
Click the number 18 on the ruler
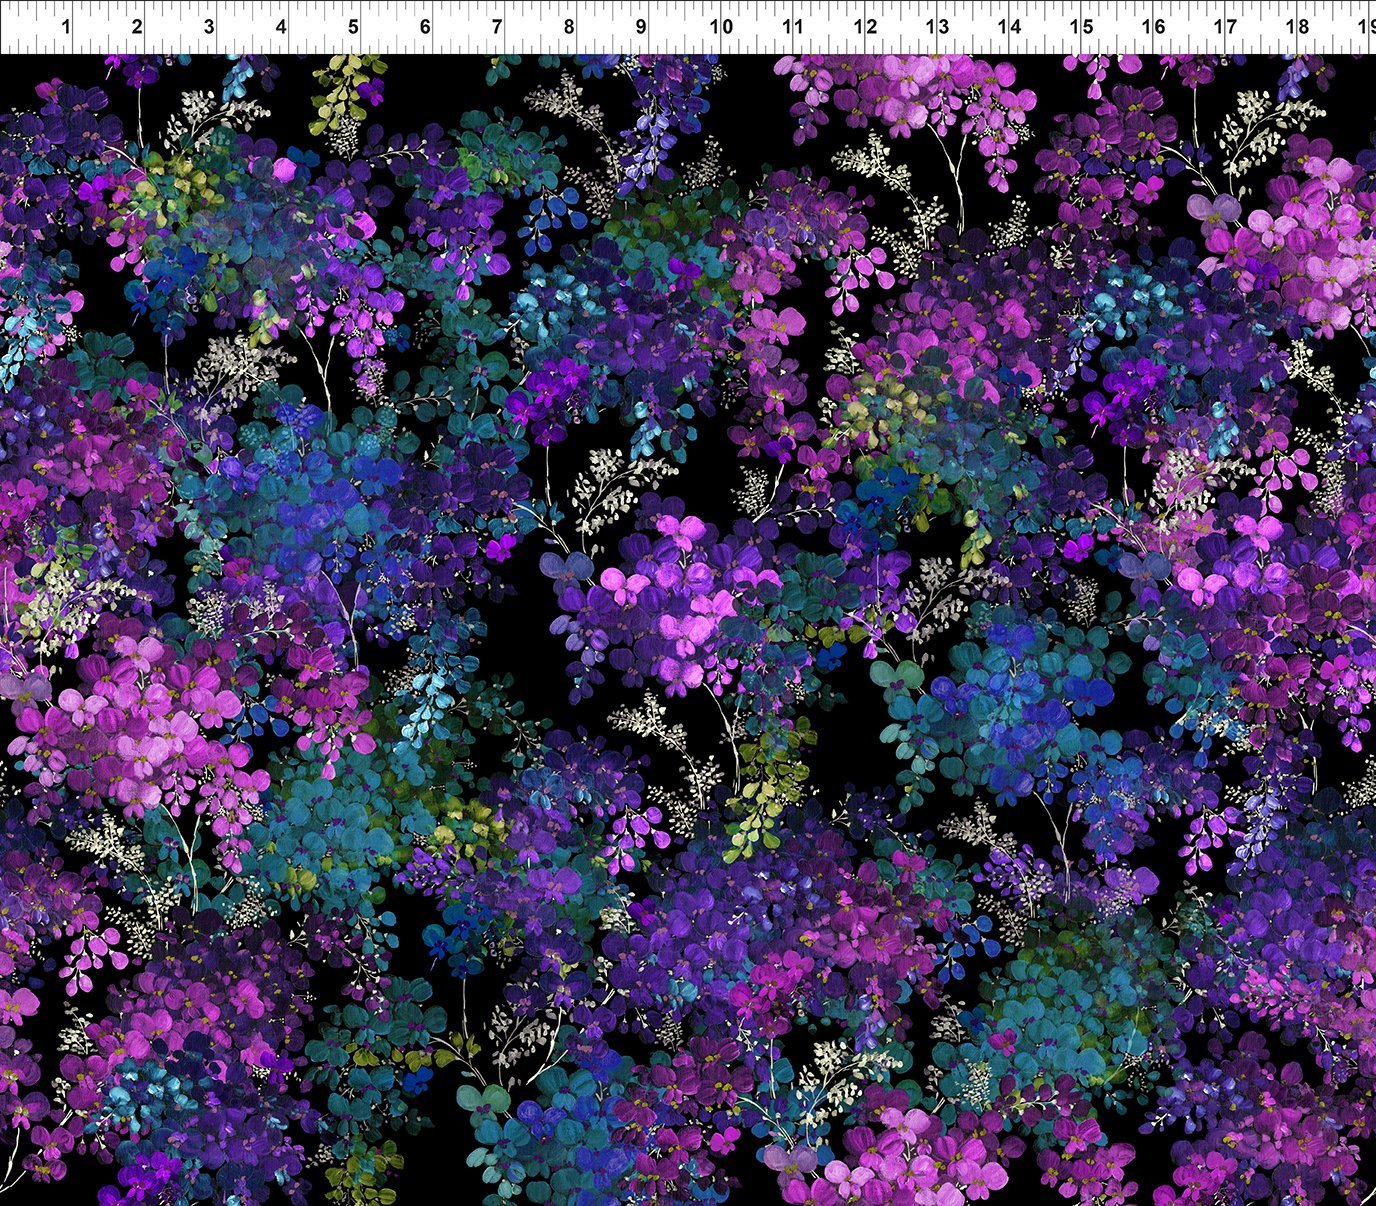point(1297,27)
